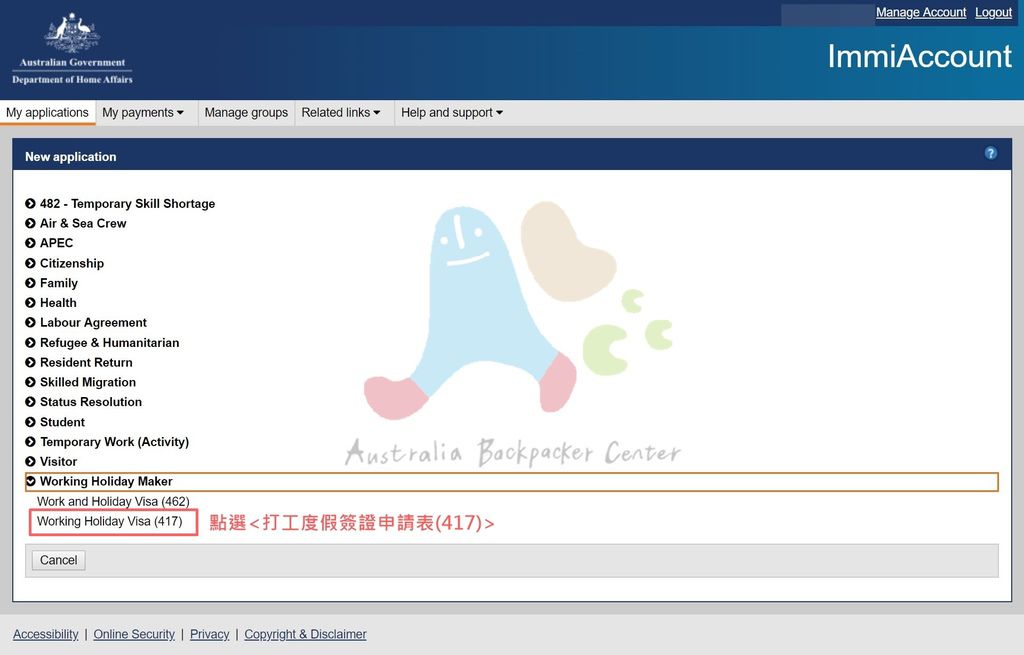This screenshot has width=1024, height=655.
Task: Select Work and Holiday Visa (462)
Action: [x=113, y=502]
